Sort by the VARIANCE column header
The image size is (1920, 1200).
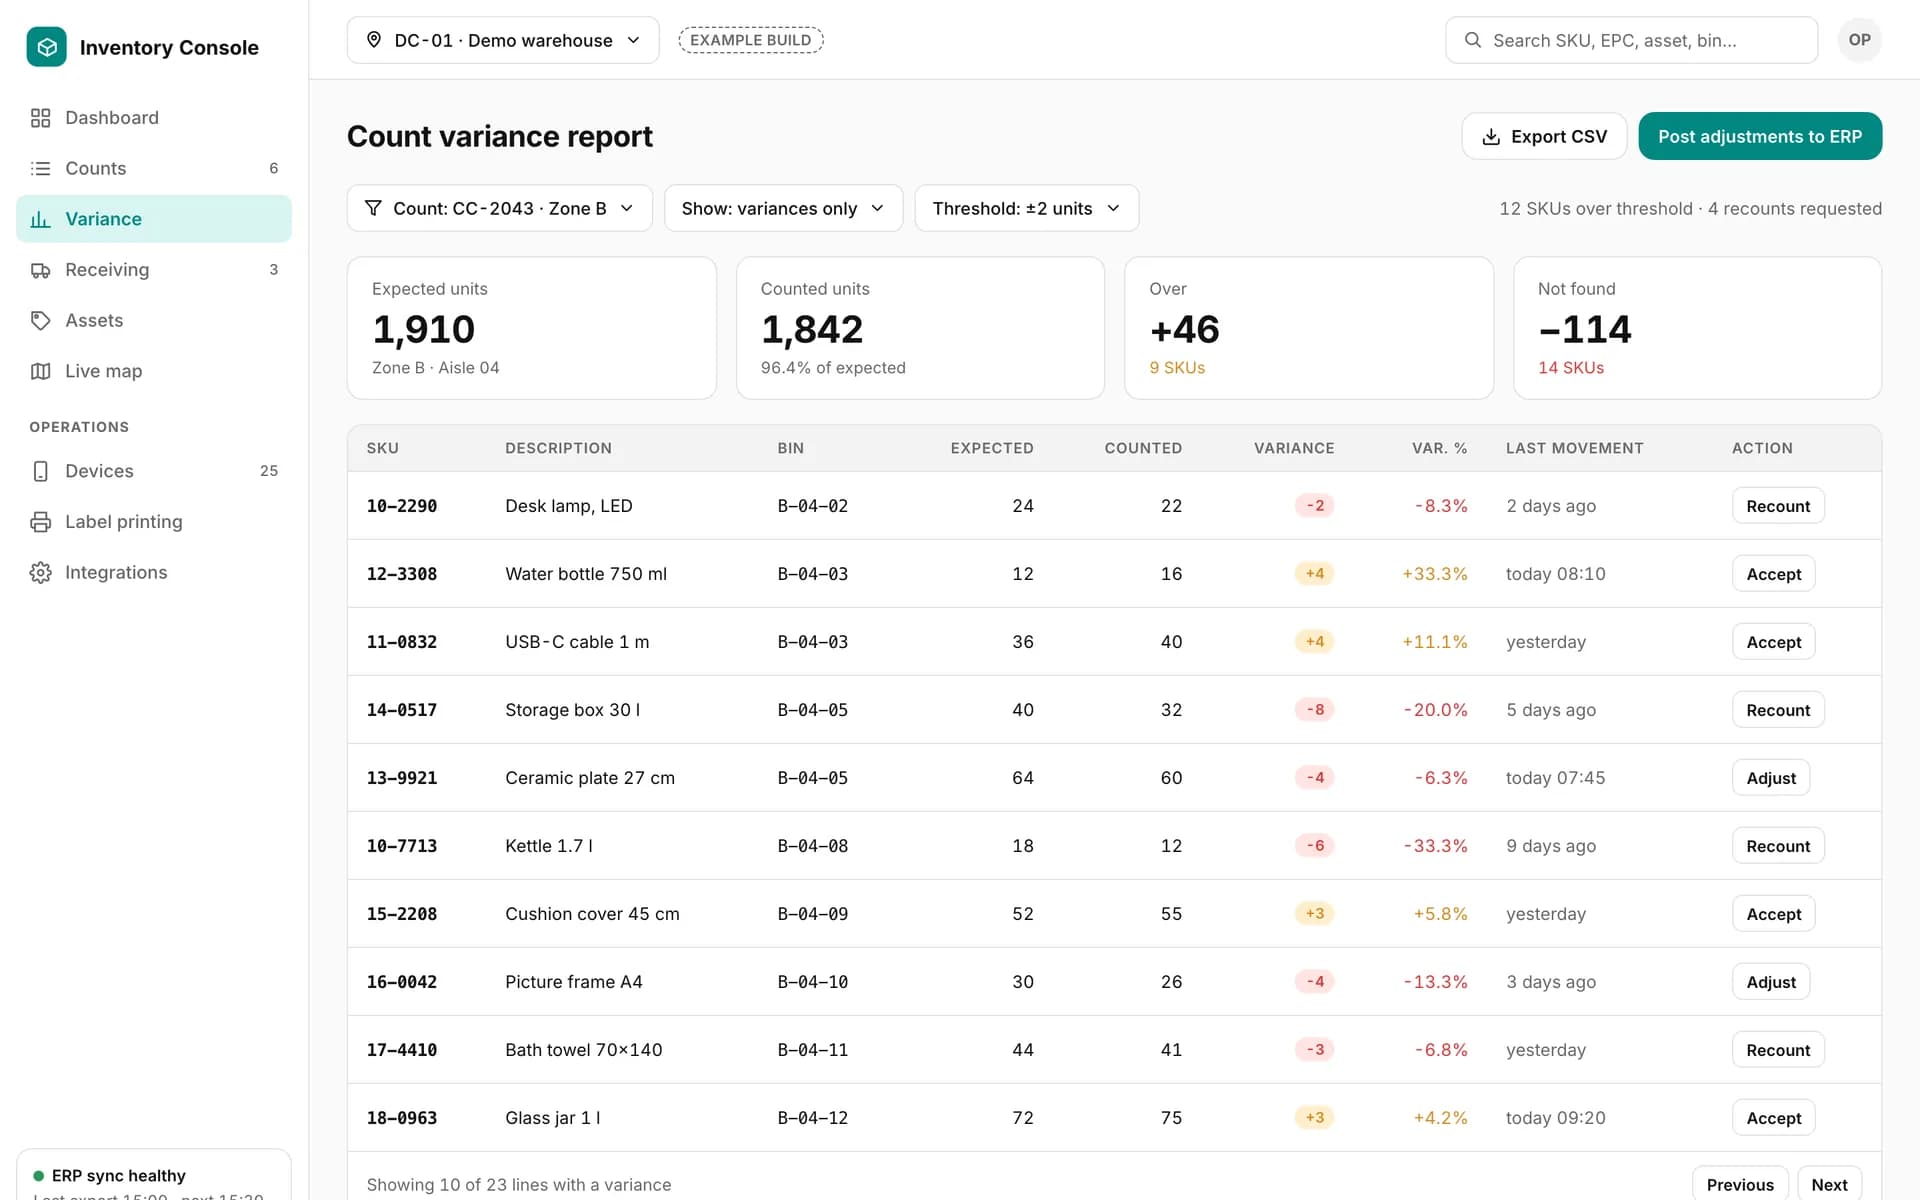tap(1293, 448)
